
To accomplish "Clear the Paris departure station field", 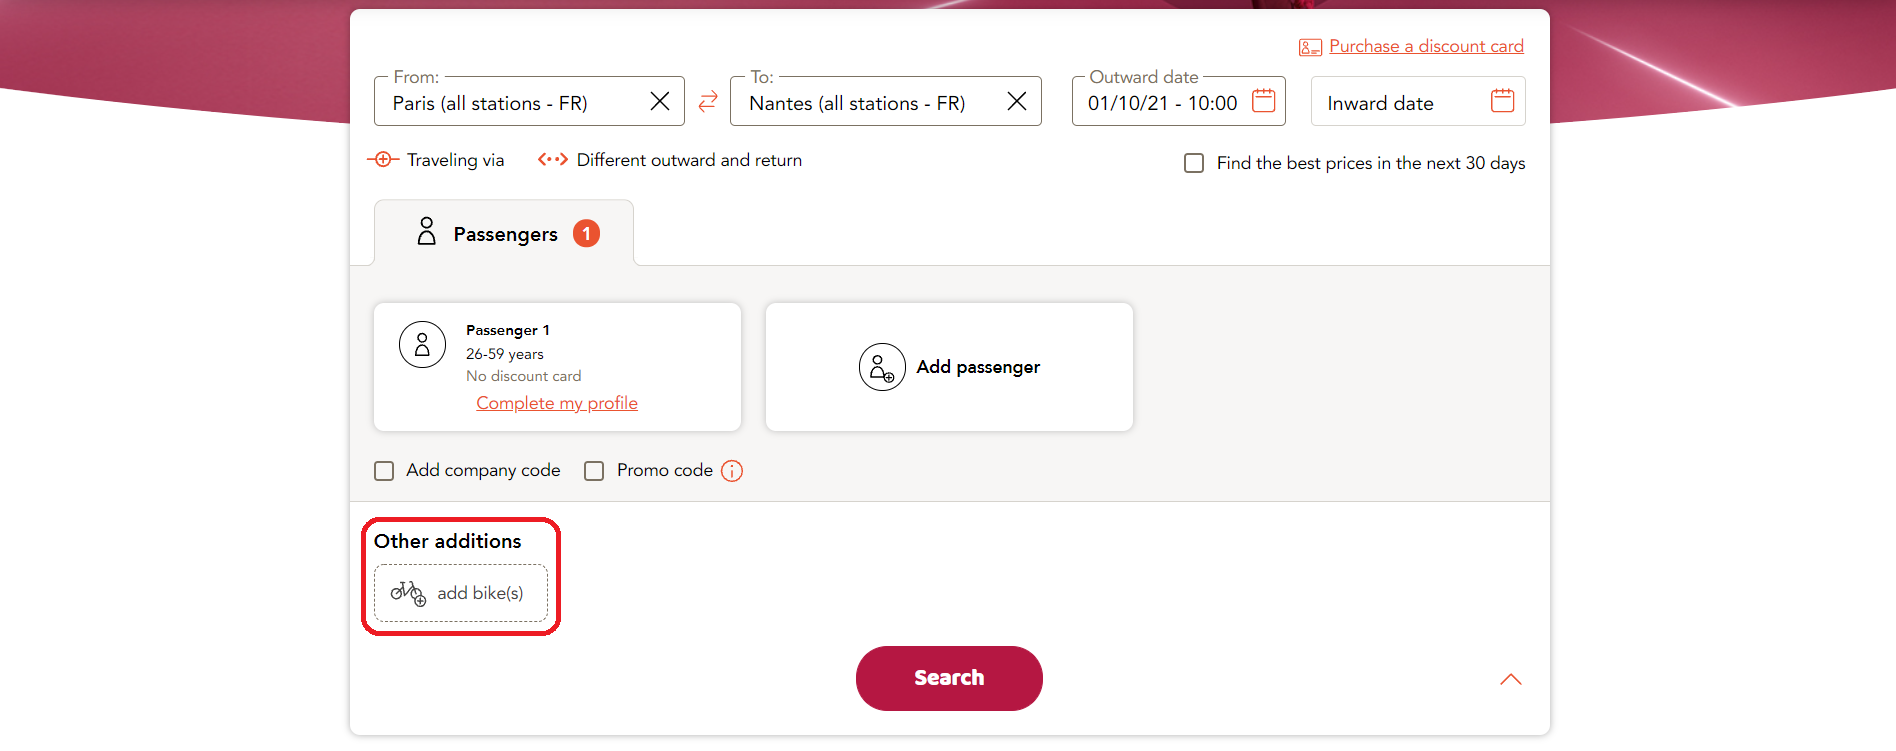I will (x=660, y=102).
